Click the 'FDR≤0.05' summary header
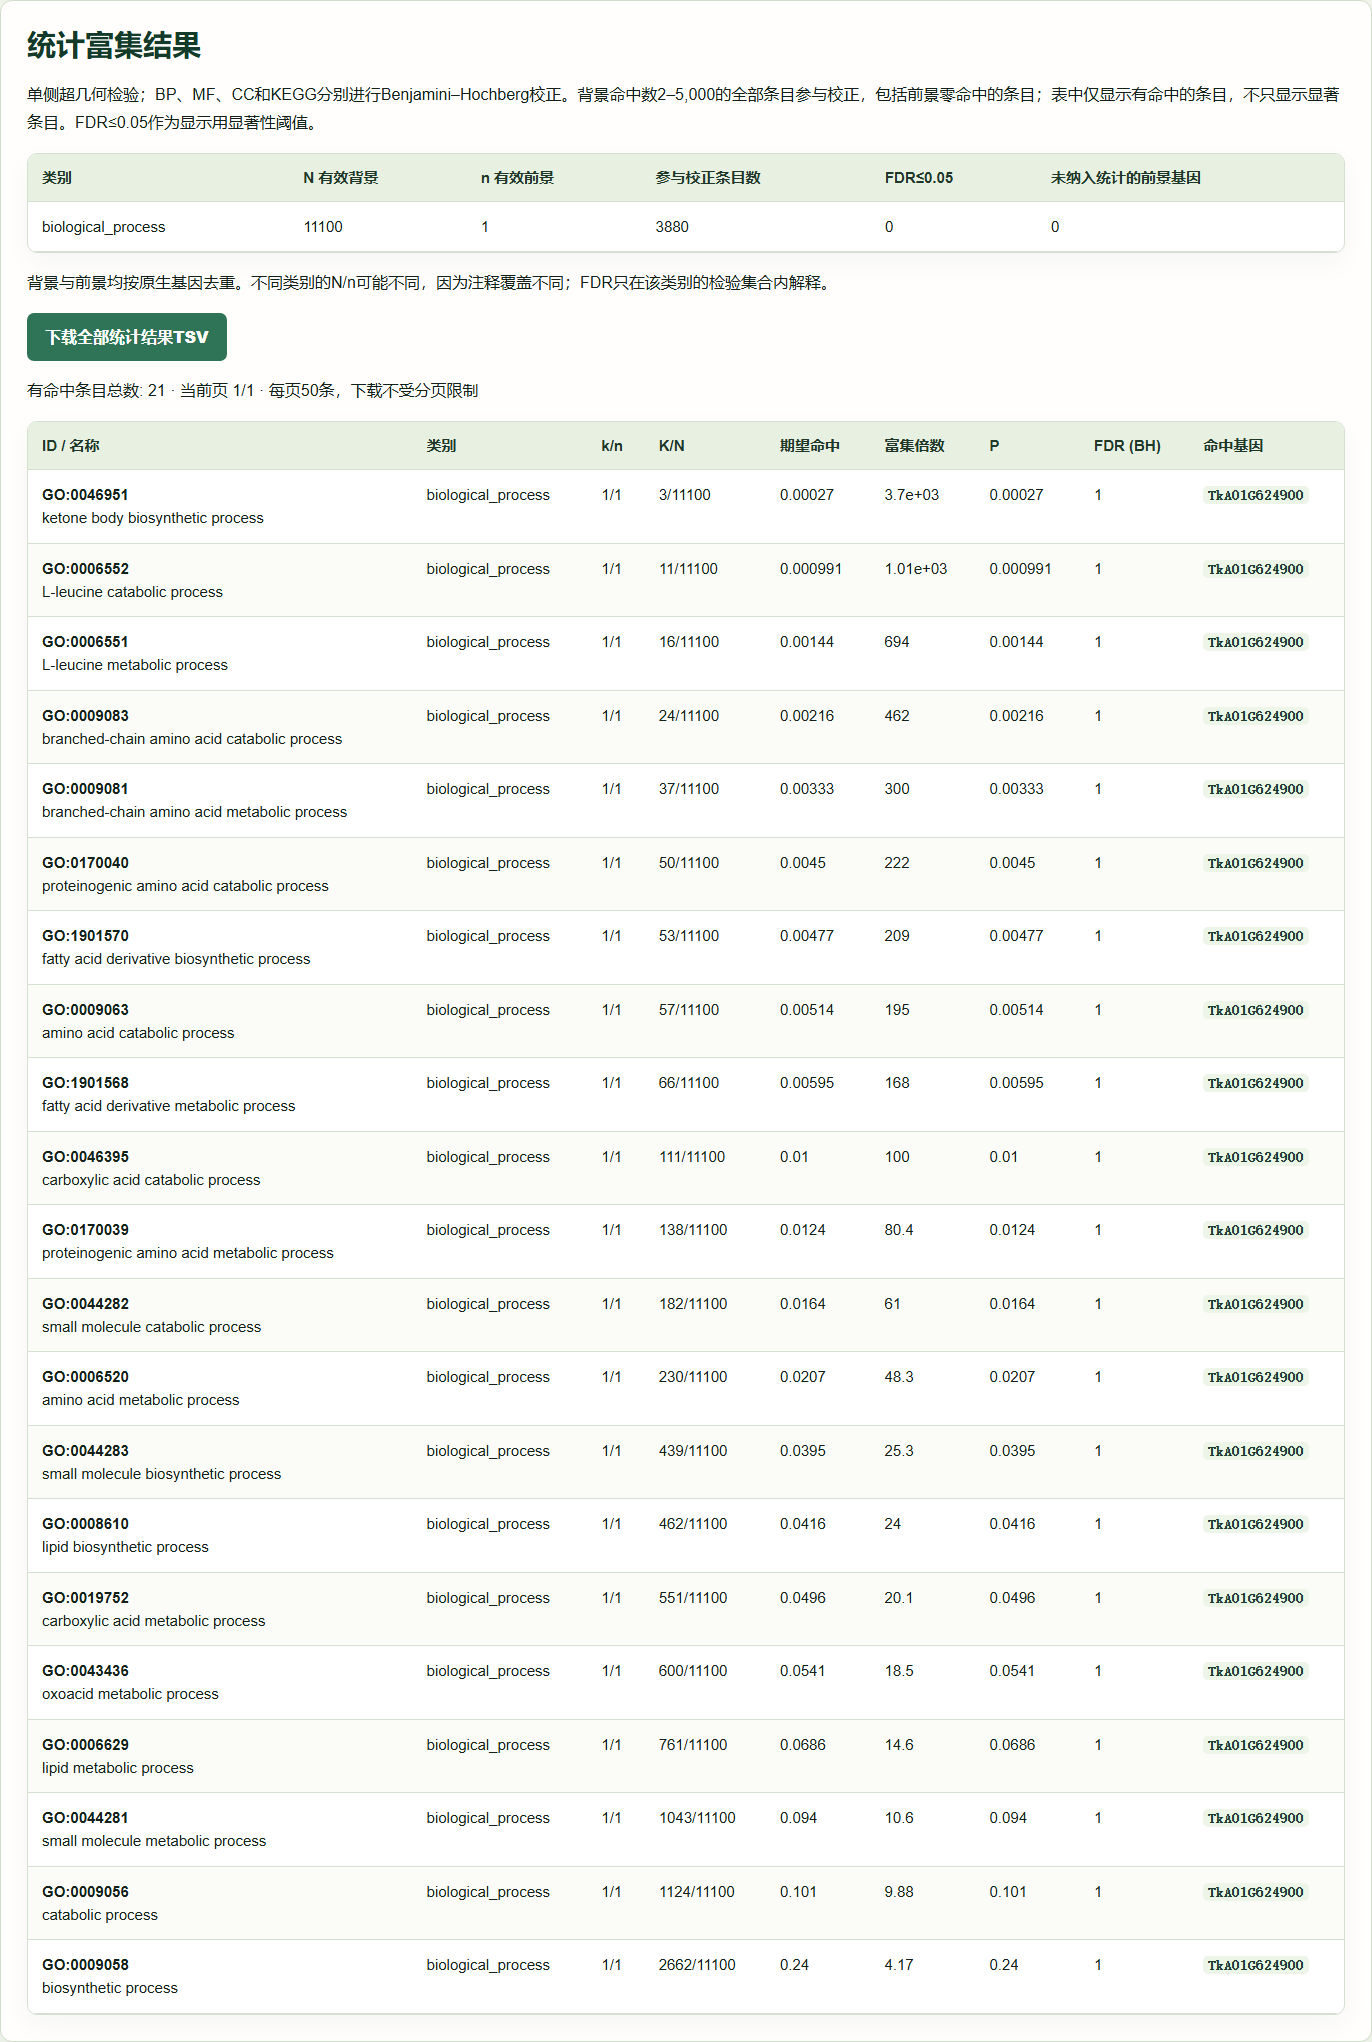This screenshot has height=2042, width=1372. pos(919,178)
